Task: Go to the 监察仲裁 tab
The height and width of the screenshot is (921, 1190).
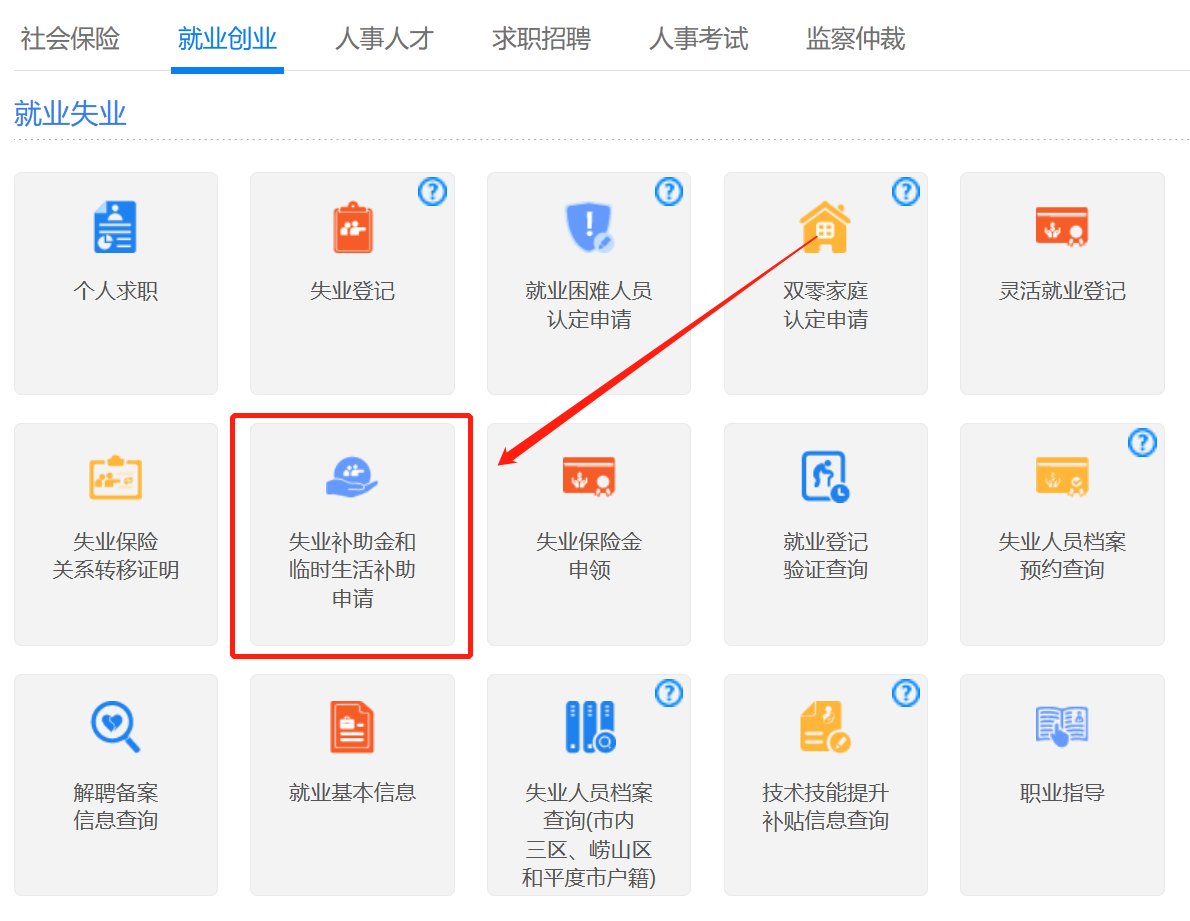Action: click(x=855, y=39)
